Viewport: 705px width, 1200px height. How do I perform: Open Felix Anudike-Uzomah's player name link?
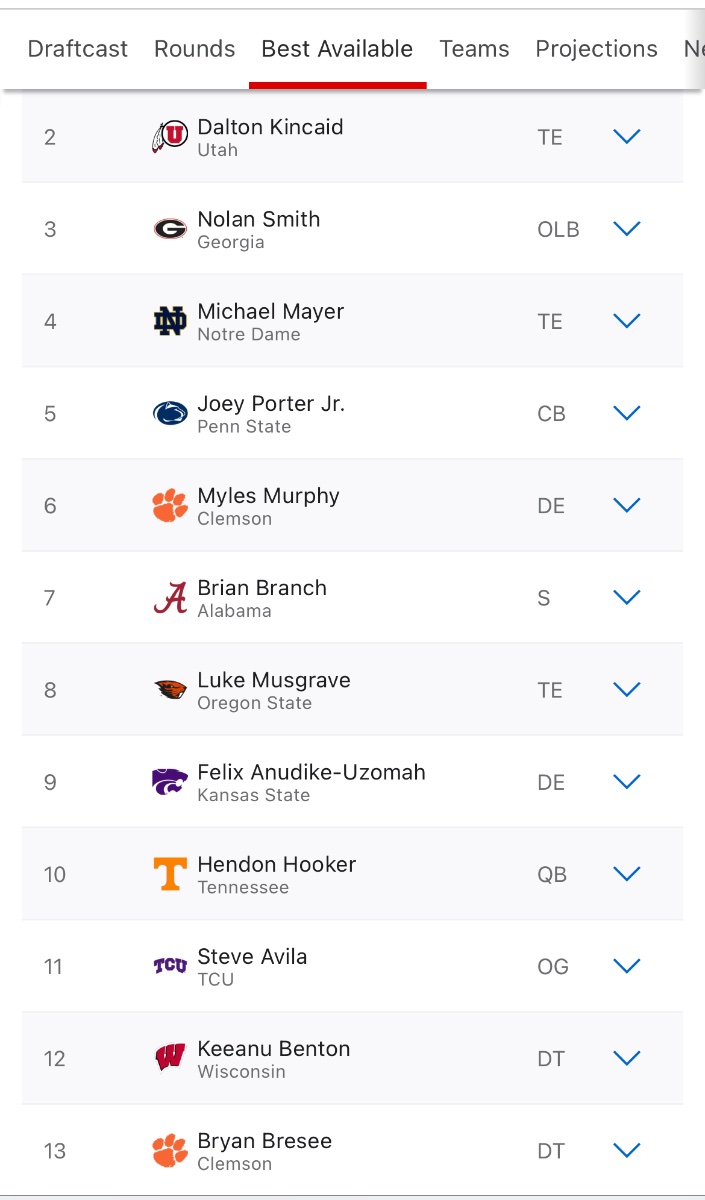tap(311, 773)
